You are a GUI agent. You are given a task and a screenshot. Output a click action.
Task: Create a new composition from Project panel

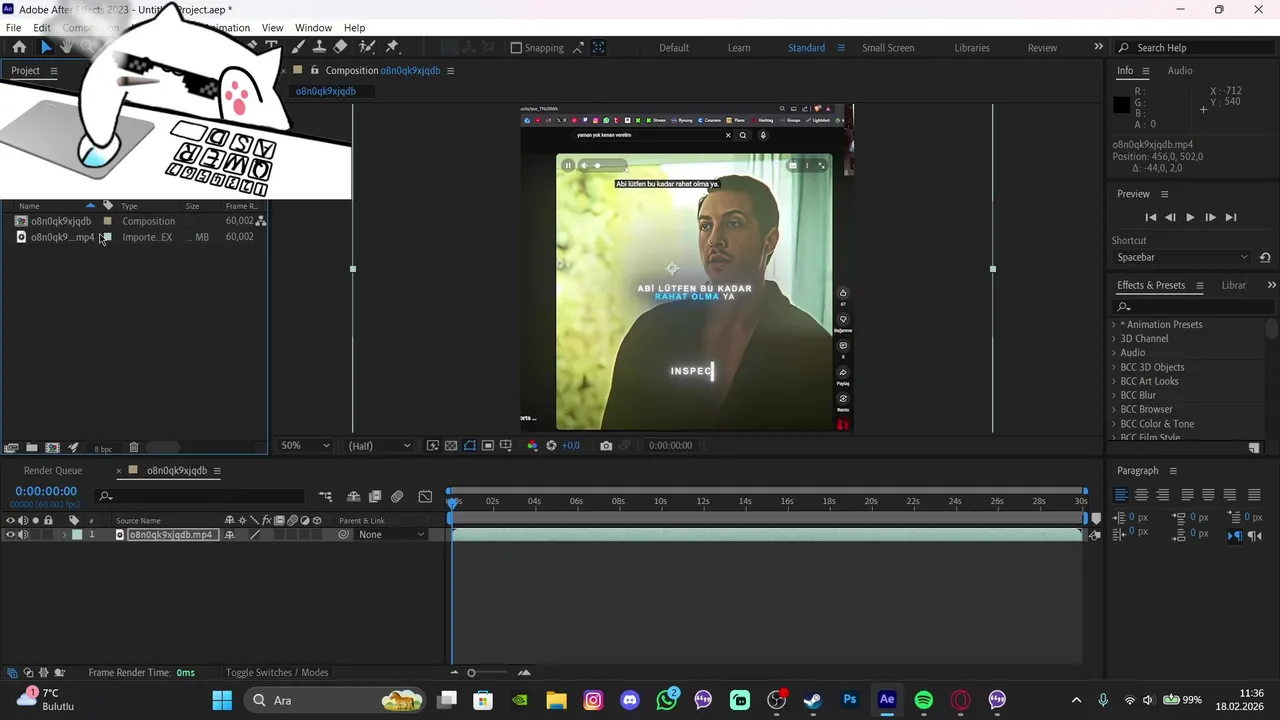coord(52,448)
